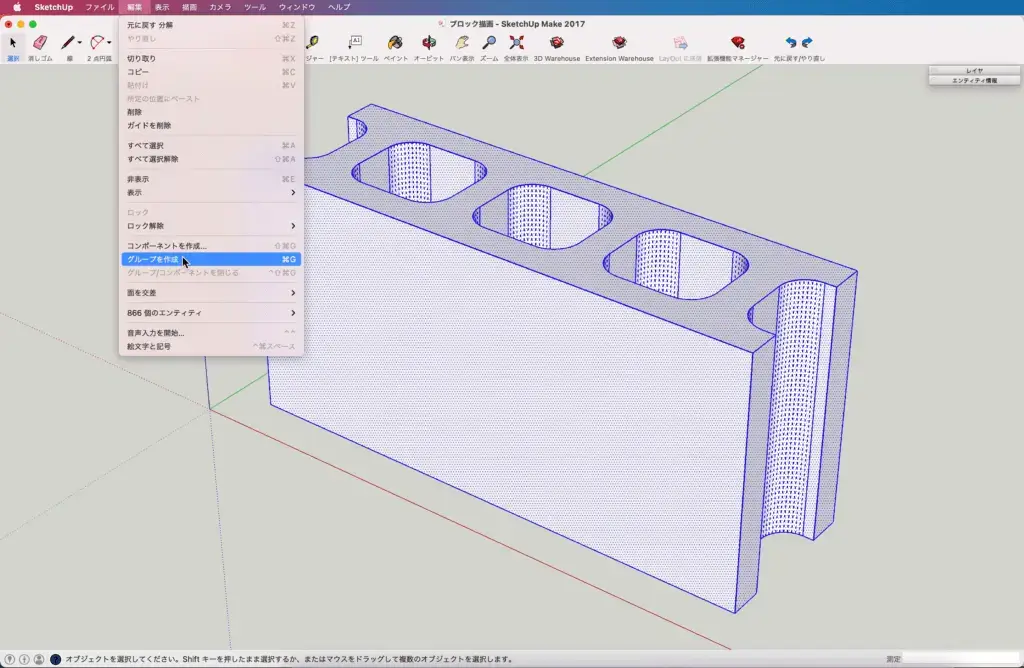Select the 線 pencil line tool
1024x668 pixels.
[x=67, y=43]
